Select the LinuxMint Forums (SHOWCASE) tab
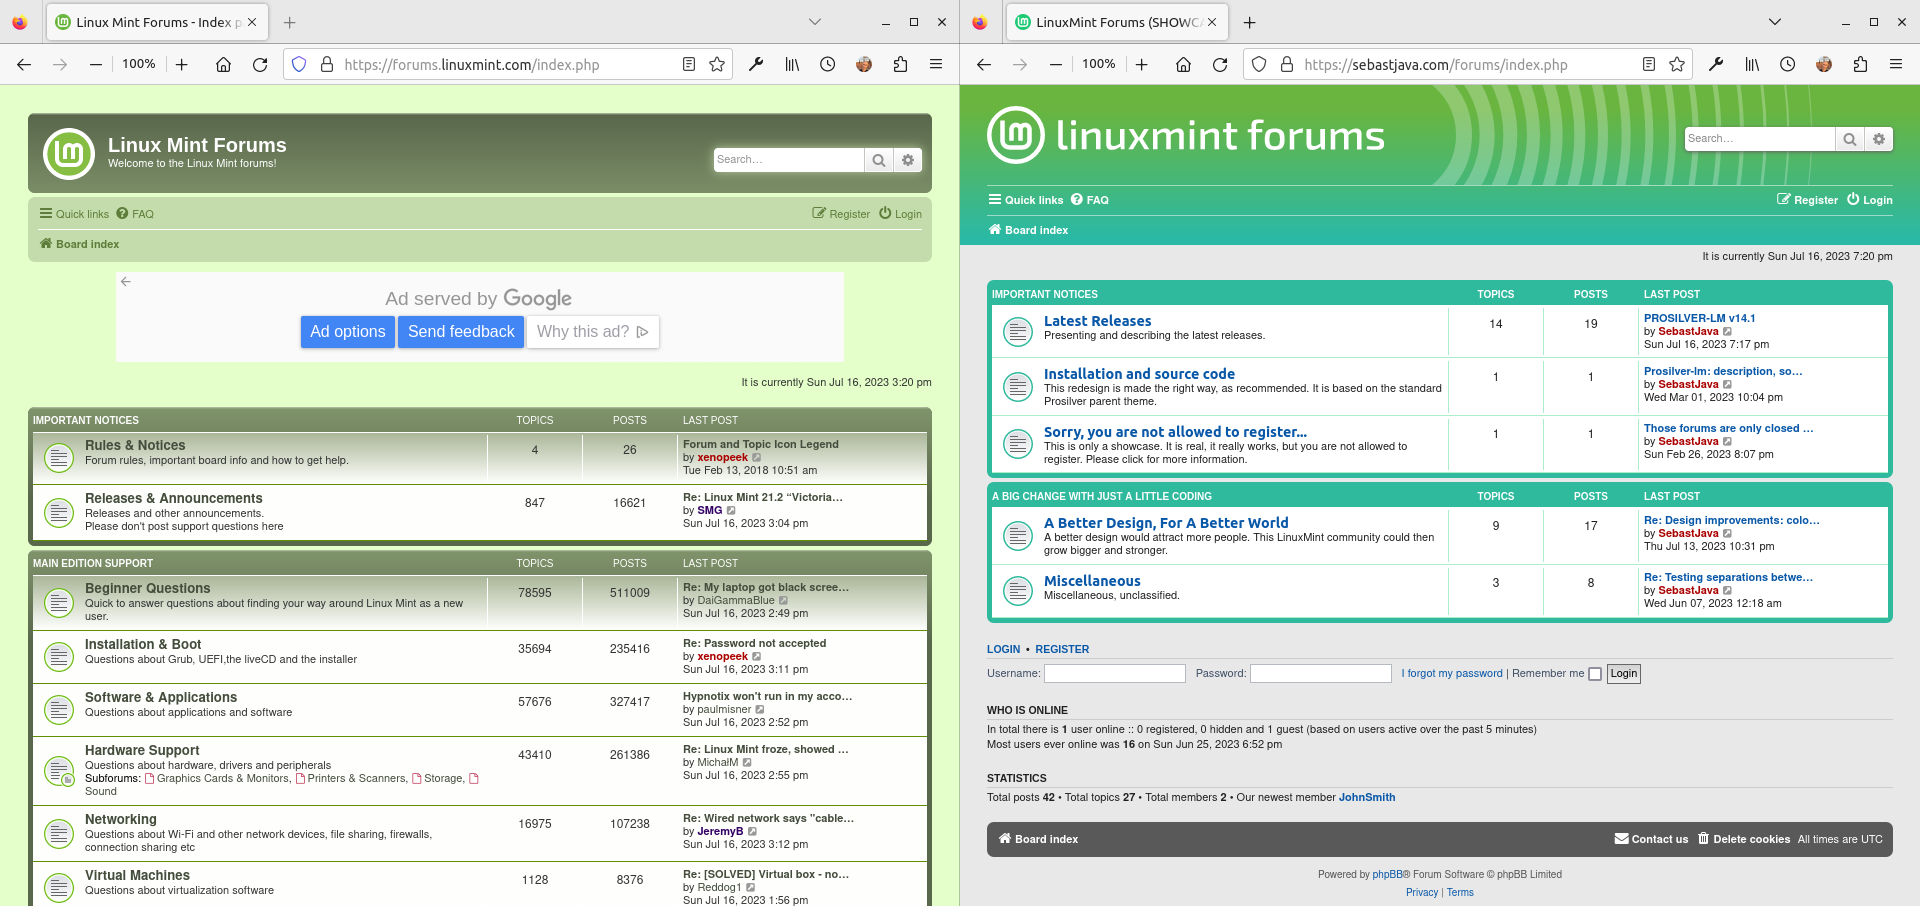The height and width of the screenshot is (906, 1920). click(x=1115, y=22)
